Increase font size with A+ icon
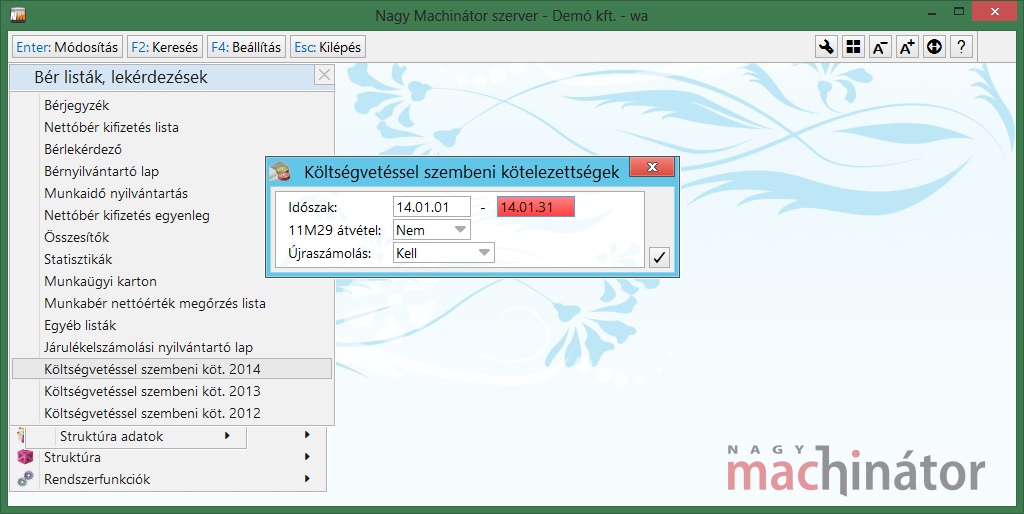Screen dimensions: 1024x514 point(907,47)
